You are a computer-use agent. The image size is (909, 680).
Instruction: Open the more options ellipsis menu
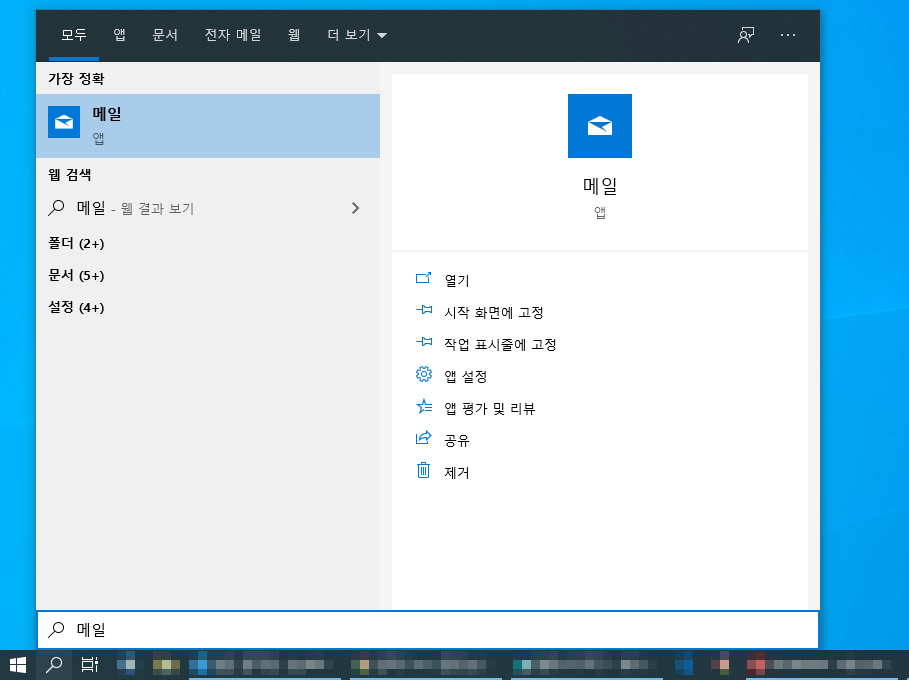(x=788, y=35)
